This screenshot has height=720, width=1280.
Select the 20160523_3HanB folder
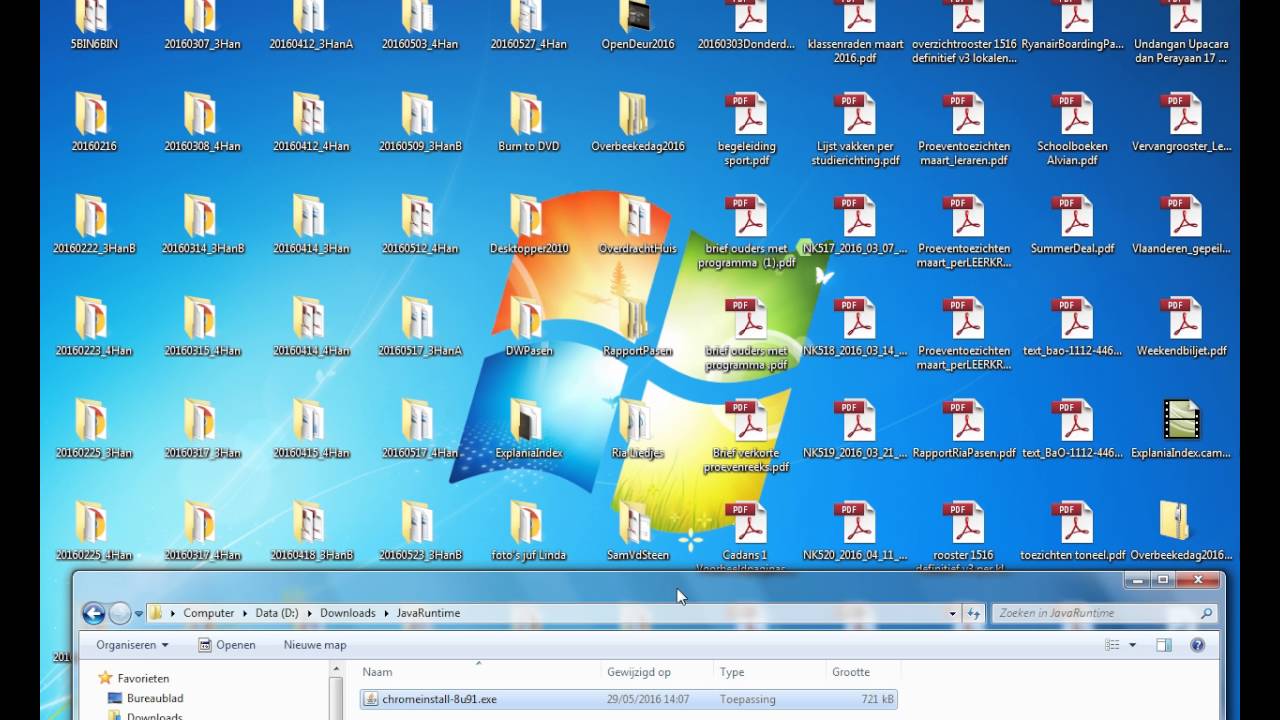click(420, 522)
